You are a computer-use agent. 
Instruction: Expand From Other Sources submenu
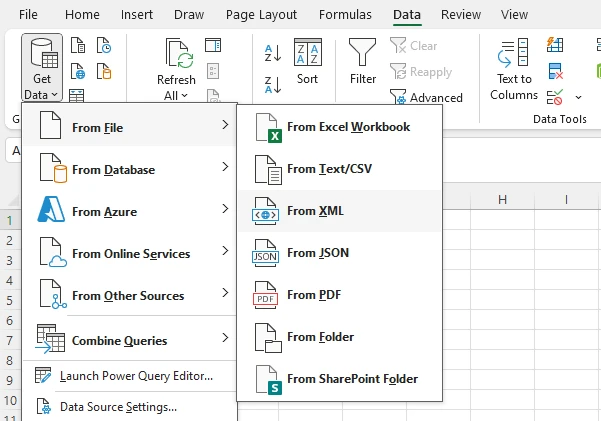130,294
